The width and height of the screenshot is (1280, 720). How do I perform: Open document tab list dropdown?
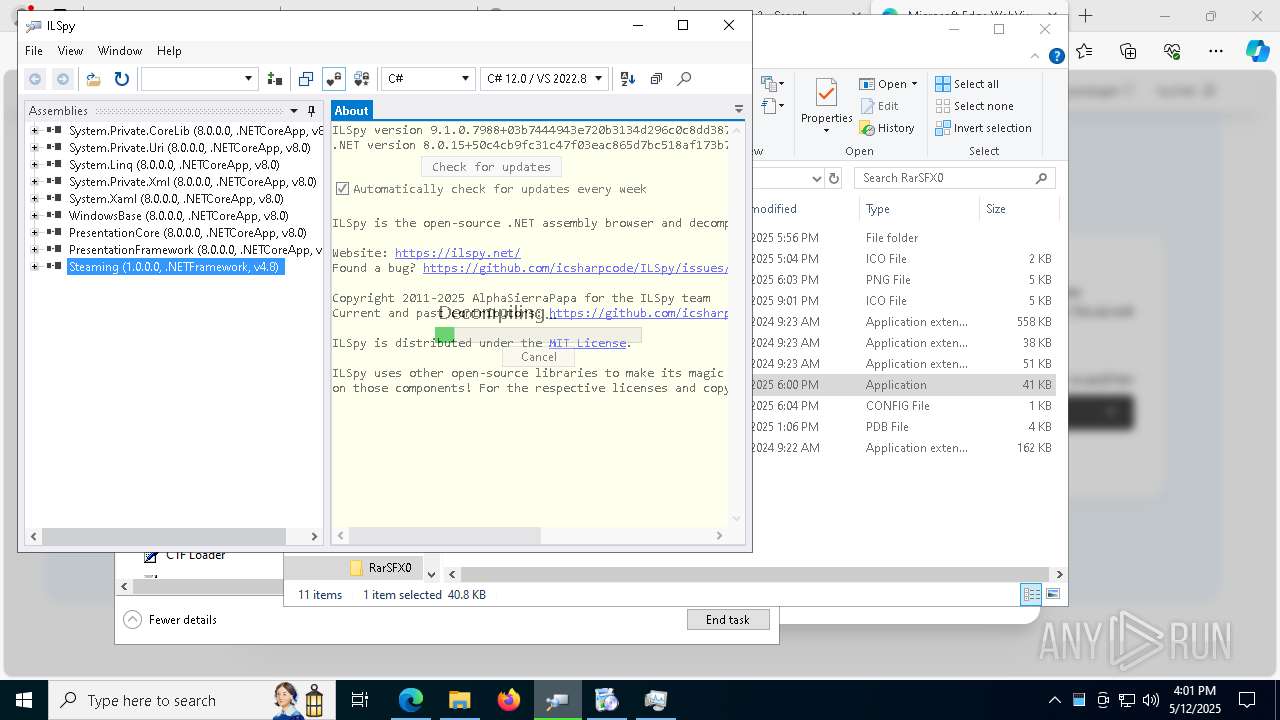pyautogui.click(x=739, y=110)
